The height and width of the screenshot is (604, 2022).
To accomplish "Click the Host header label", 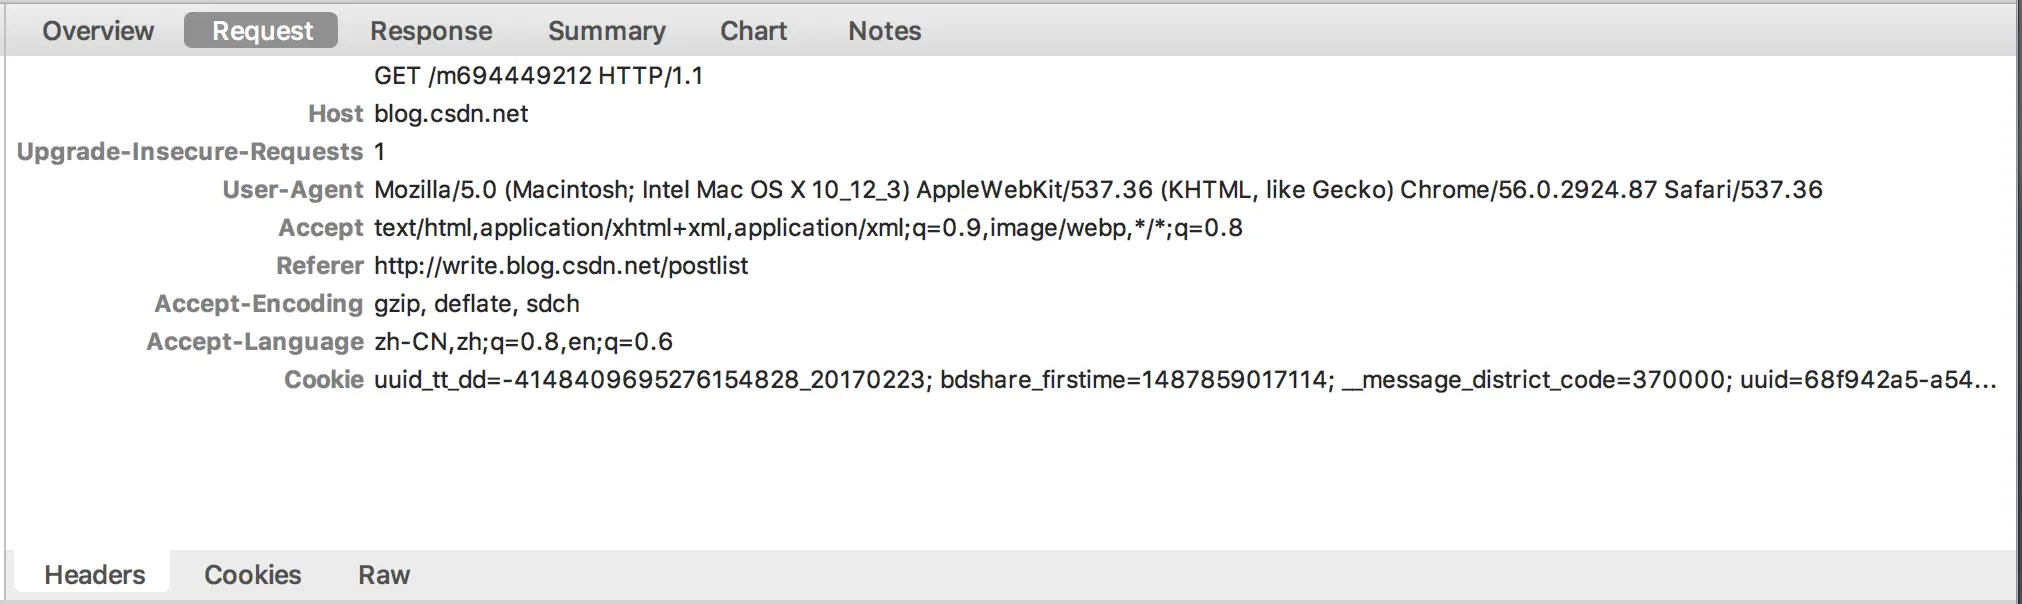I will 335,114.
